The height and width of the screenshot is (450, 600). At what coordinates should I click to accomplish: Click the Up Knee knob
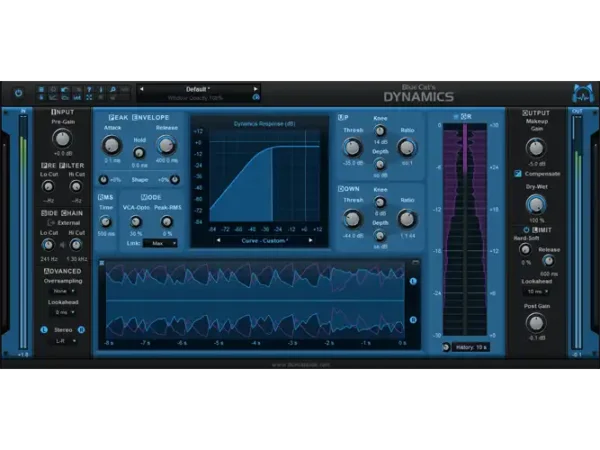click(x=380, y=131)
